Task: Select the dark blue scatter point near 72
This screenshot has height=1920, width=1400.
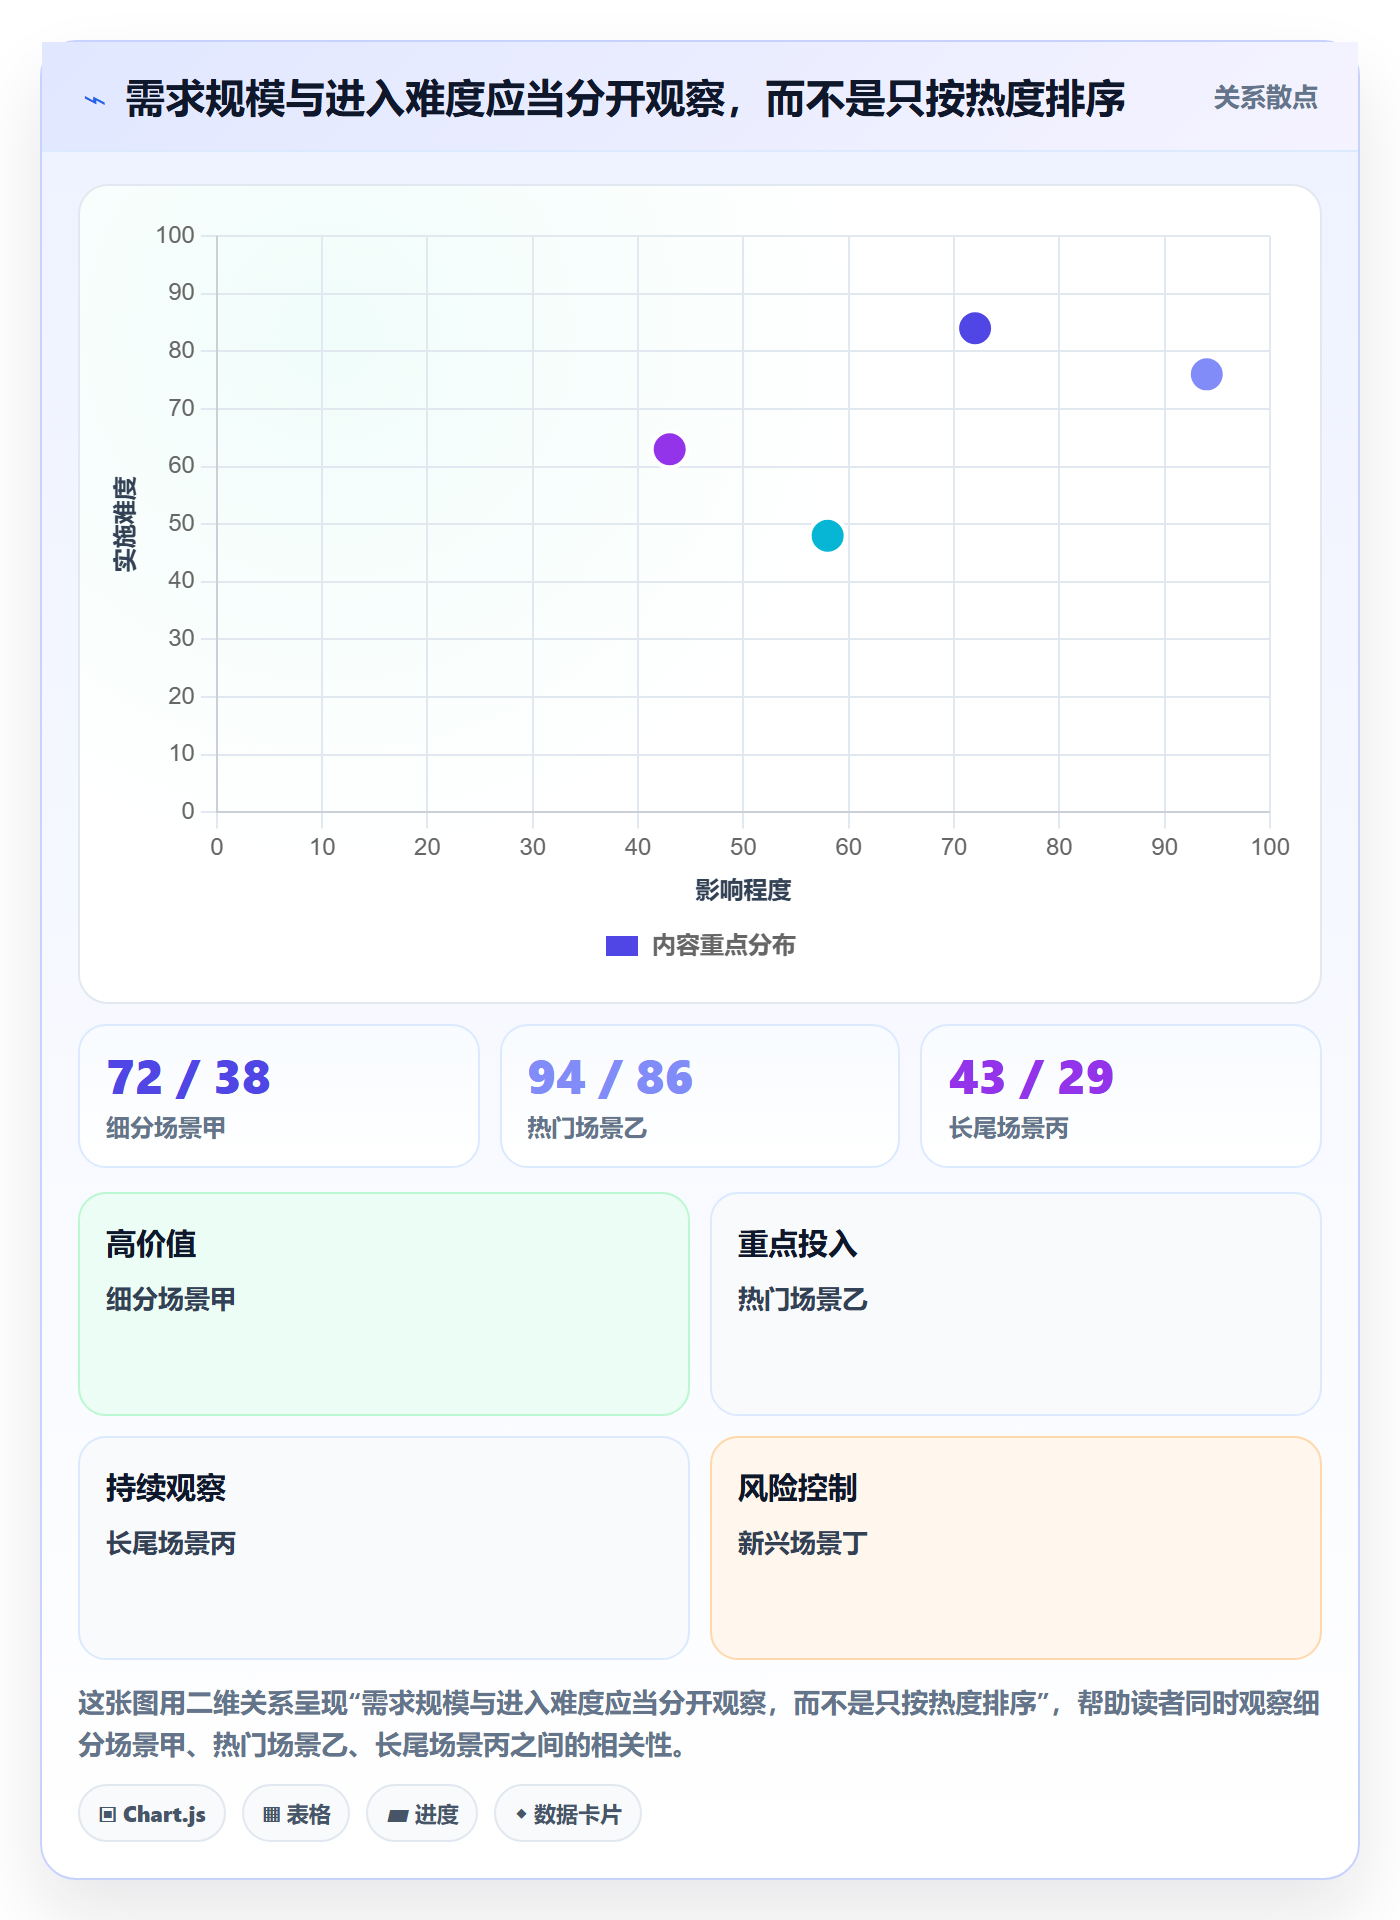Action: [974, 328]
